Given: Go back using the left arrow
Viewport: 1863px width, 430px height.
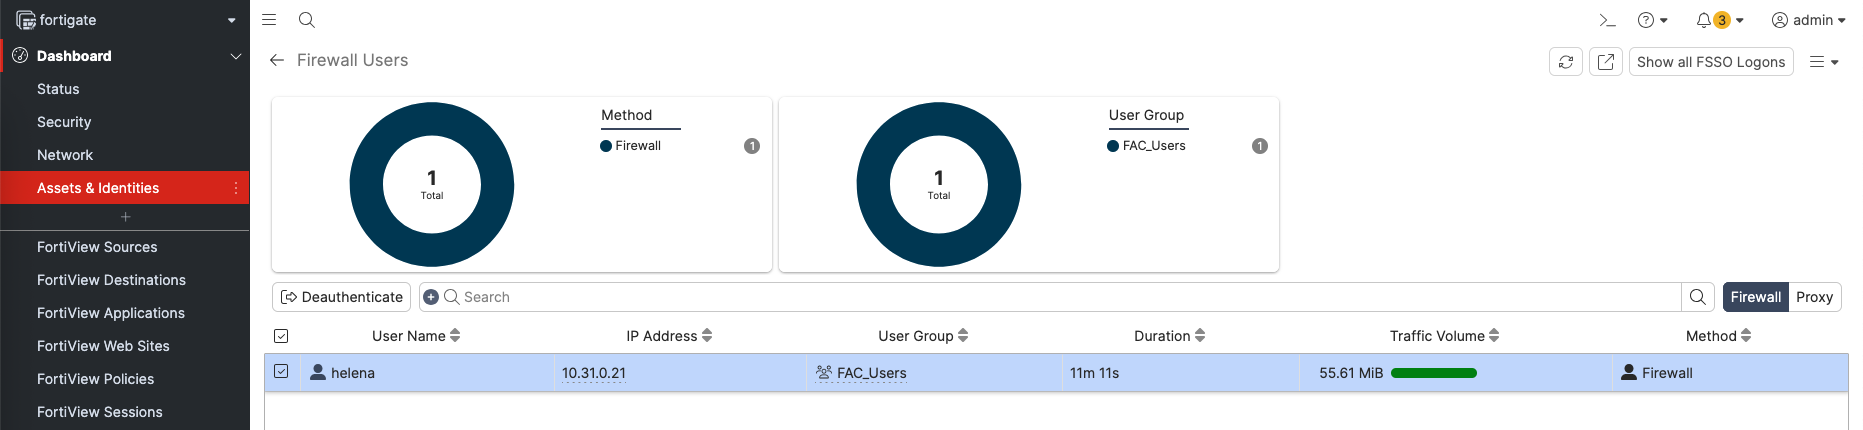Looking at the screenshot, I should point(277,61).
